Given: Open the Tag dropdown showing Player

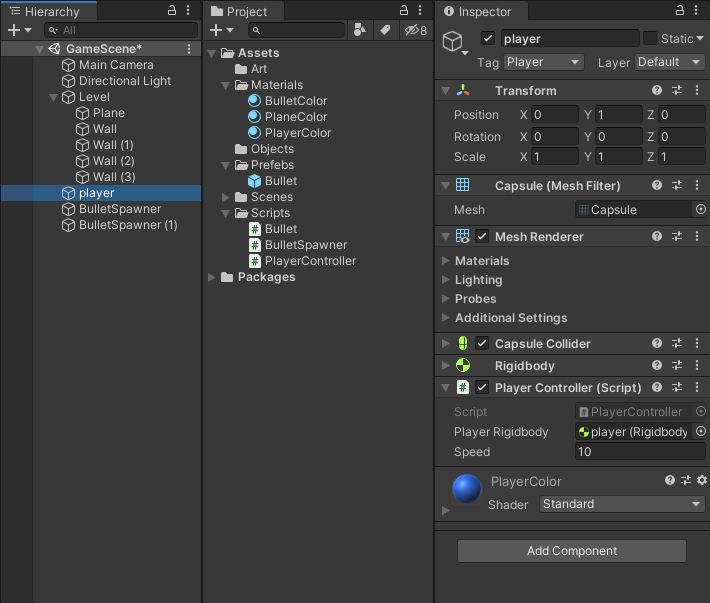Looking at the screenshot, I should coord(543,62).
